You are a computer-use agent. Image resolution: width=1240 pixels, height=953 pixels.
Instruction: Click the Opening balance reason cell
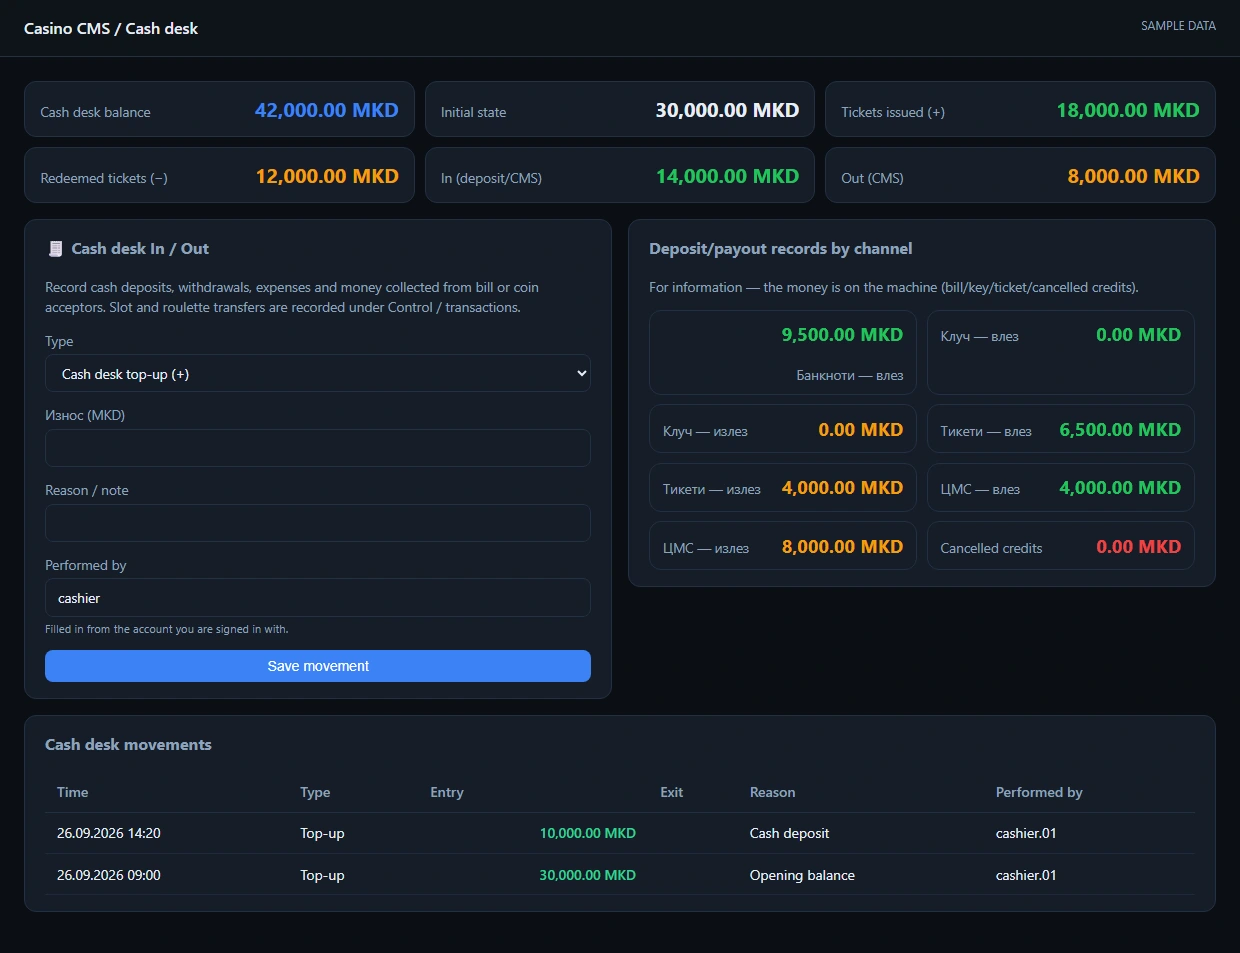[x=802, y=875]
